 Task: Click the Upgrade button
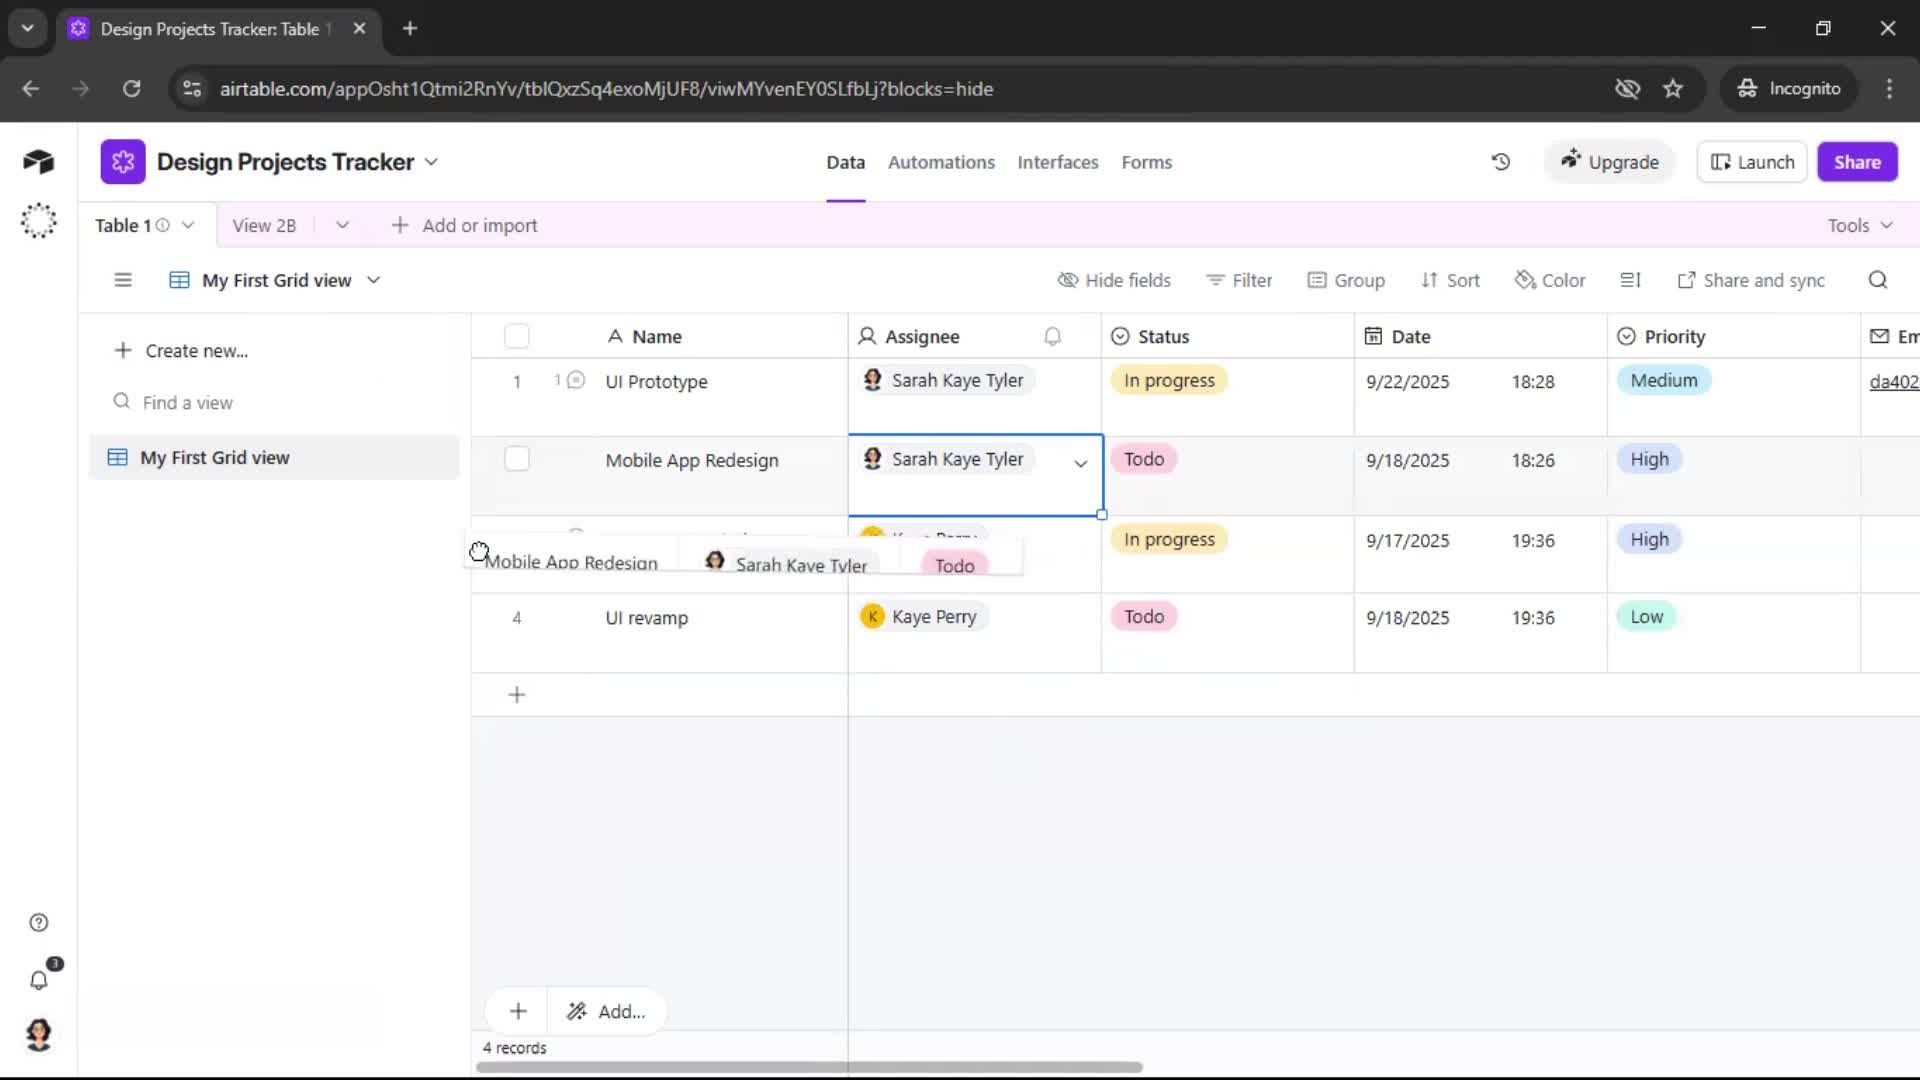tap(1609, 162)
